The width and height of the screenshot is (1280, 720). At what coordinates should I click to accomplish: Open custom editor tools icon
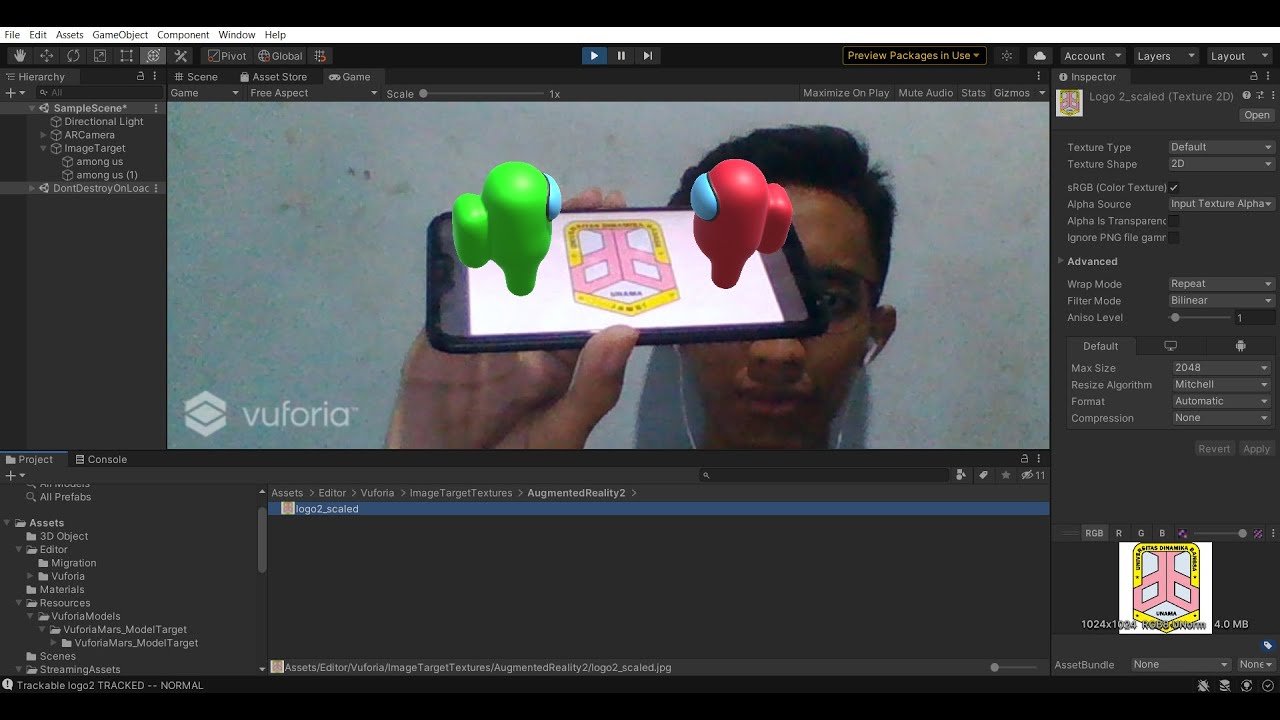click(x=181, y=56)
